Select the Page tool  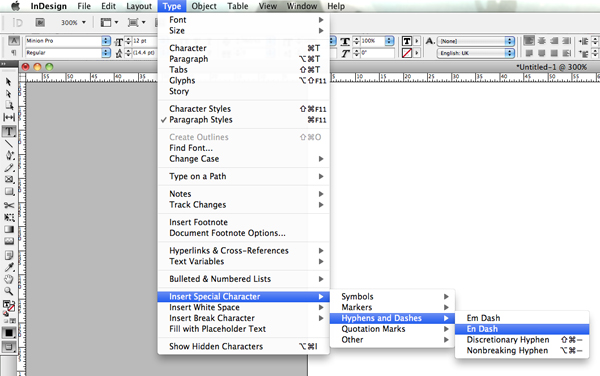[8, 106]
